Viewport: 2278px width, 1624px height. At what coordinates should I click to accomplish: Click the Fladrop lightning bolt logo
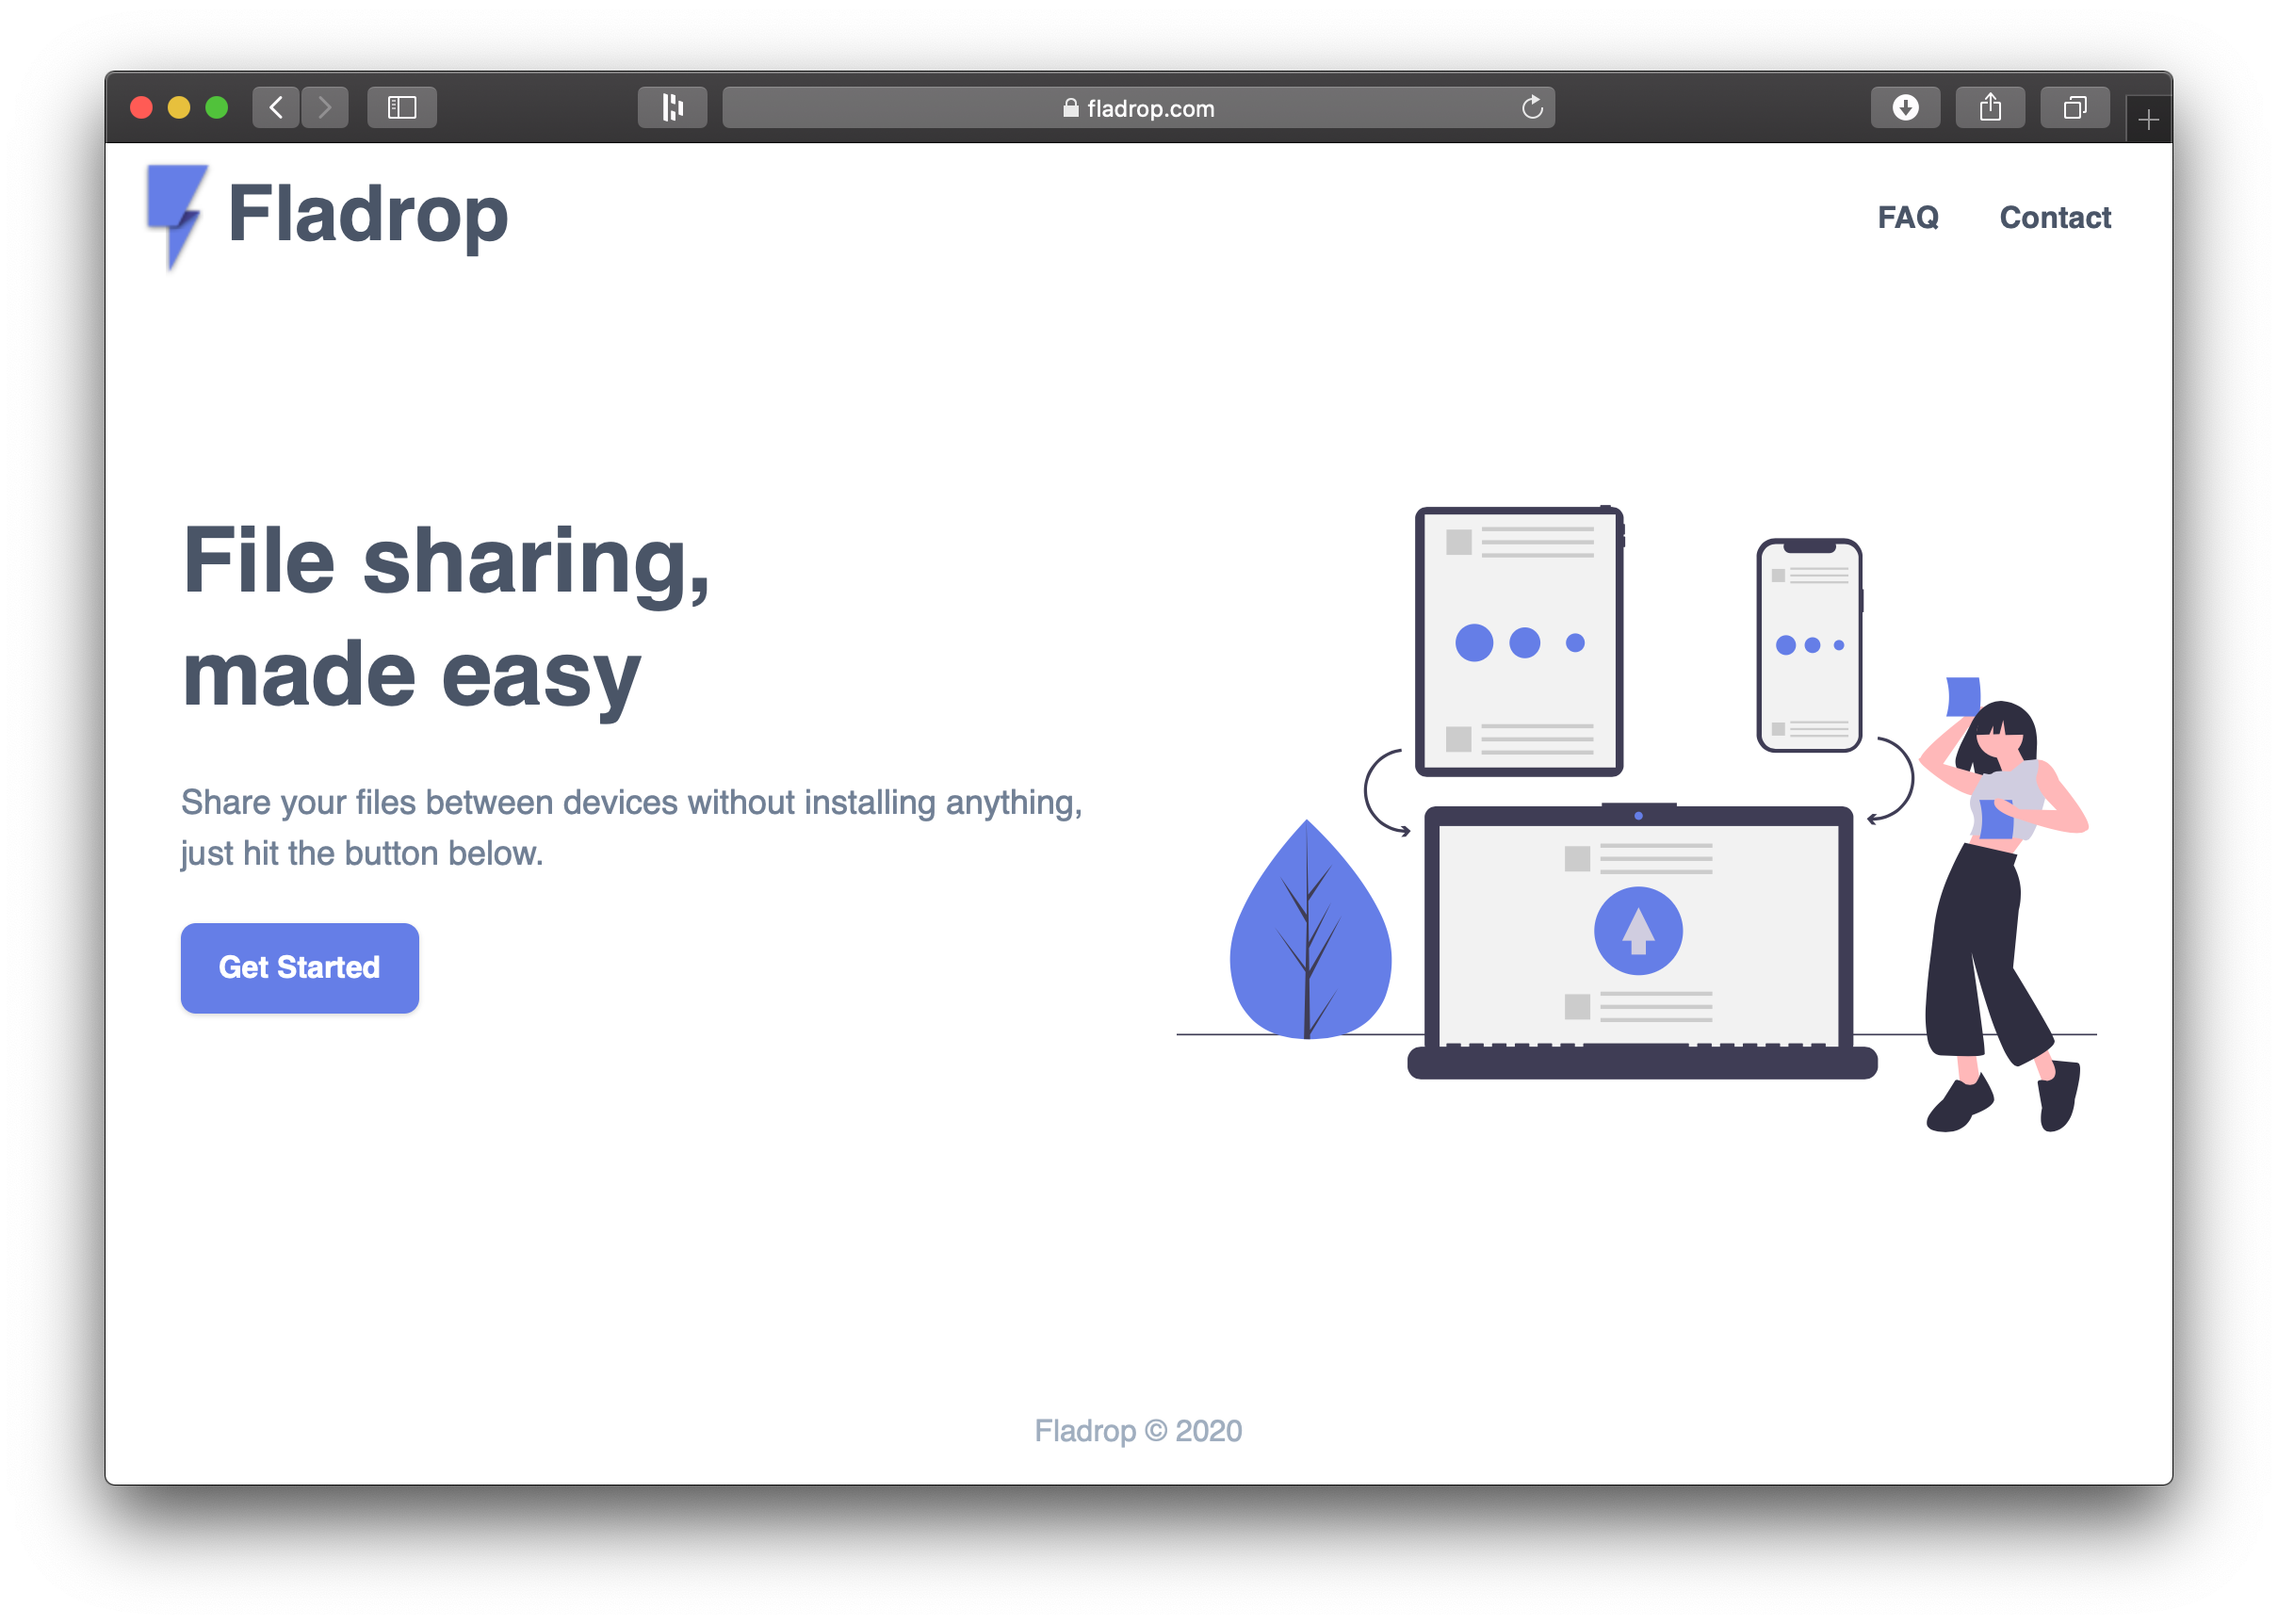[178, 213]
